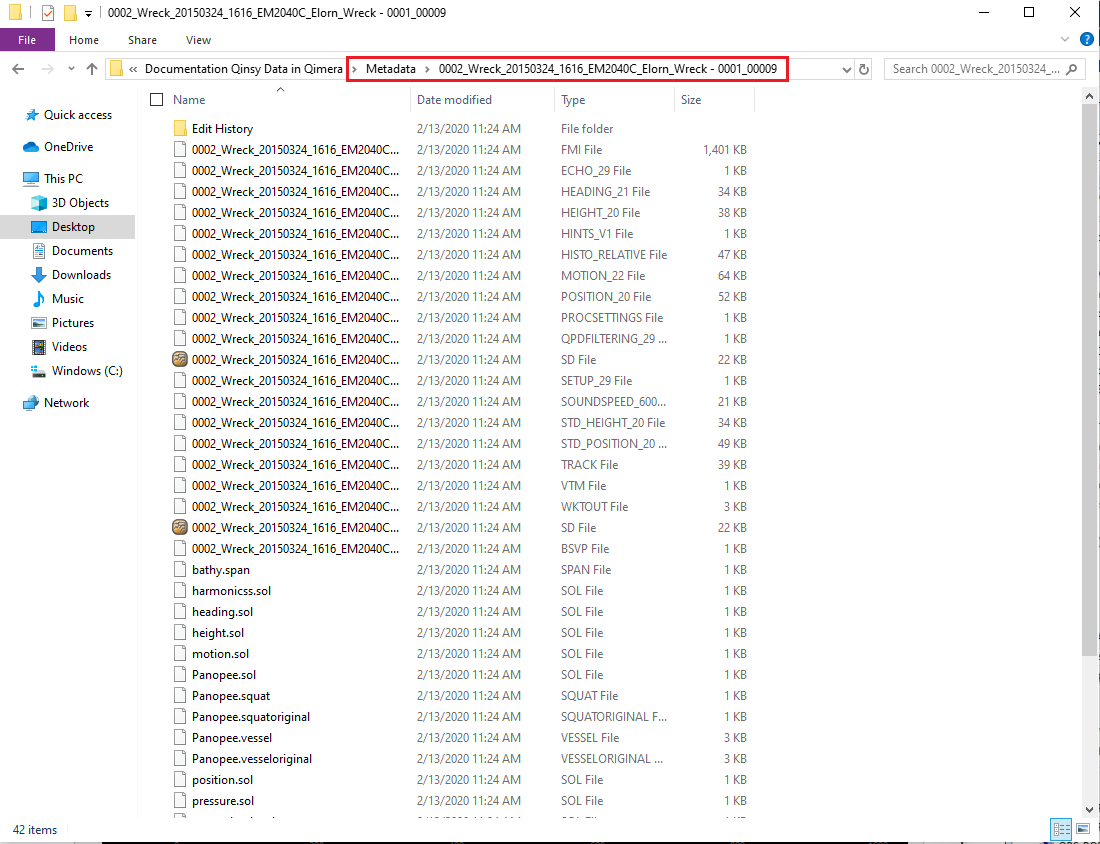Open Properties via the Quick Access Toolbar icon
This screenshot has height=844, width=1100.
46,12
